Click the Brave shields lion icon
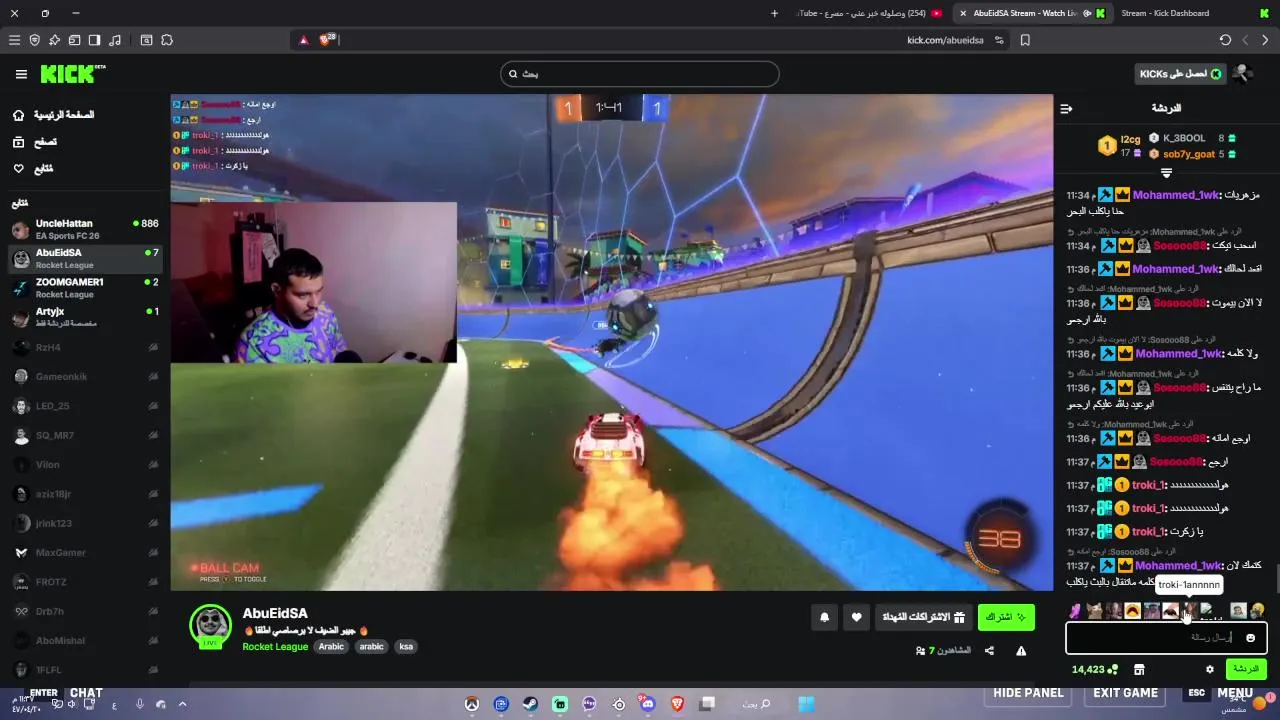The width and height of the screenshot is (1280, 720). pyautogui.click(x=326, y=40)
